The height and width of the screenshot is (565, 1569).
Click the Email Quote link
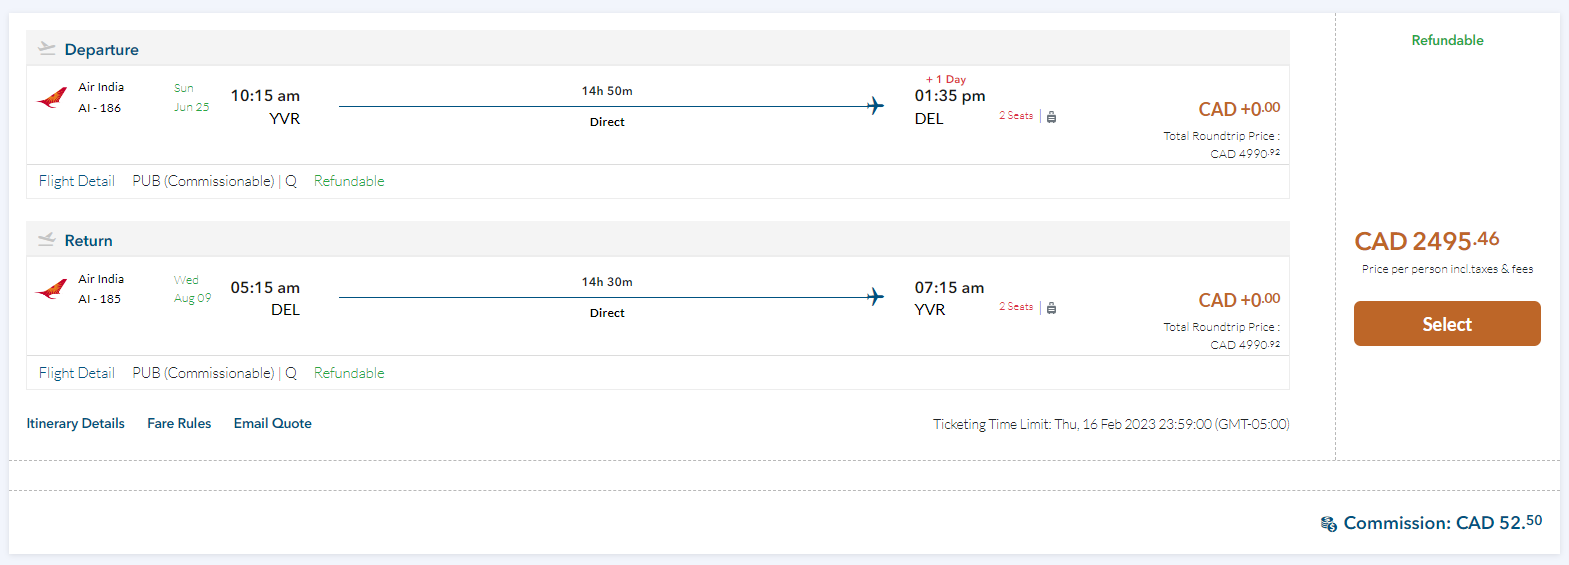273,424
